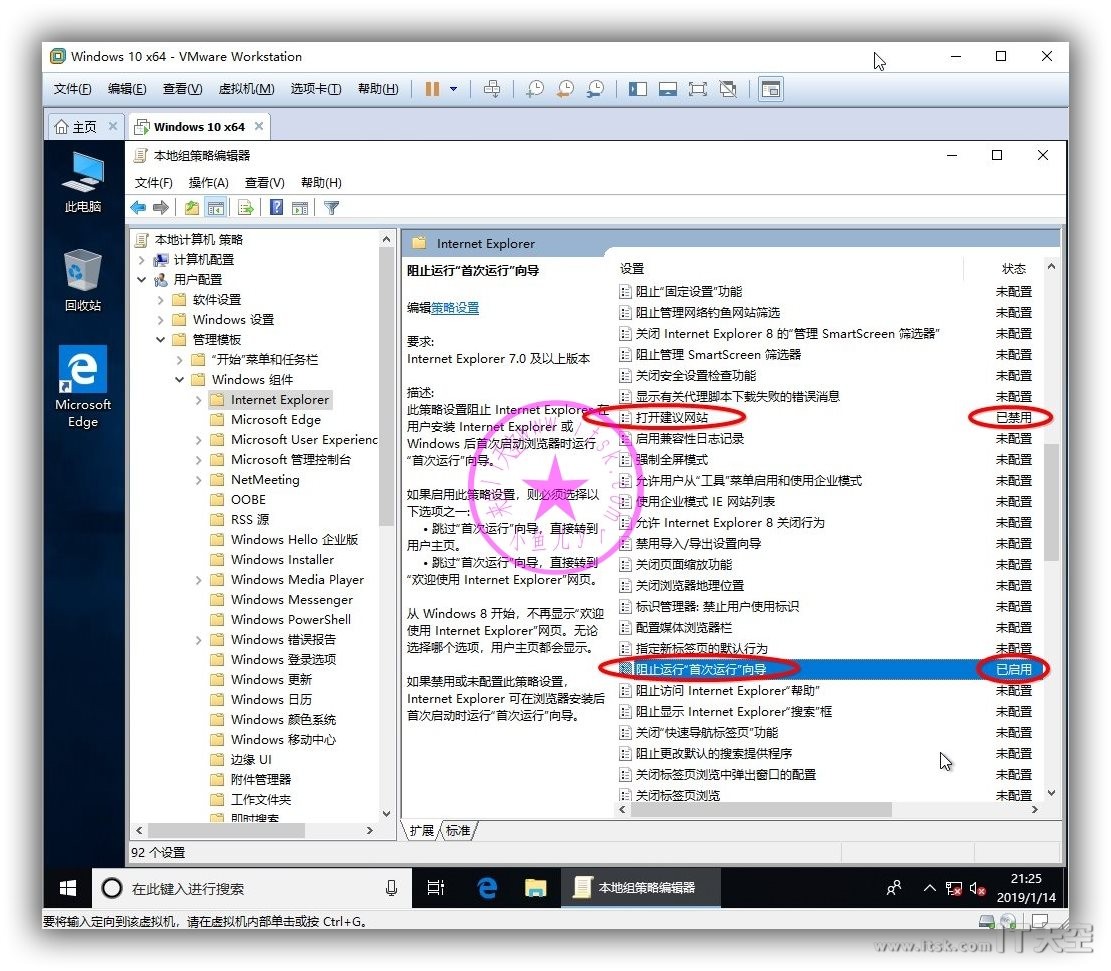
Task: Click the taskbar search box
Action: 252,888
